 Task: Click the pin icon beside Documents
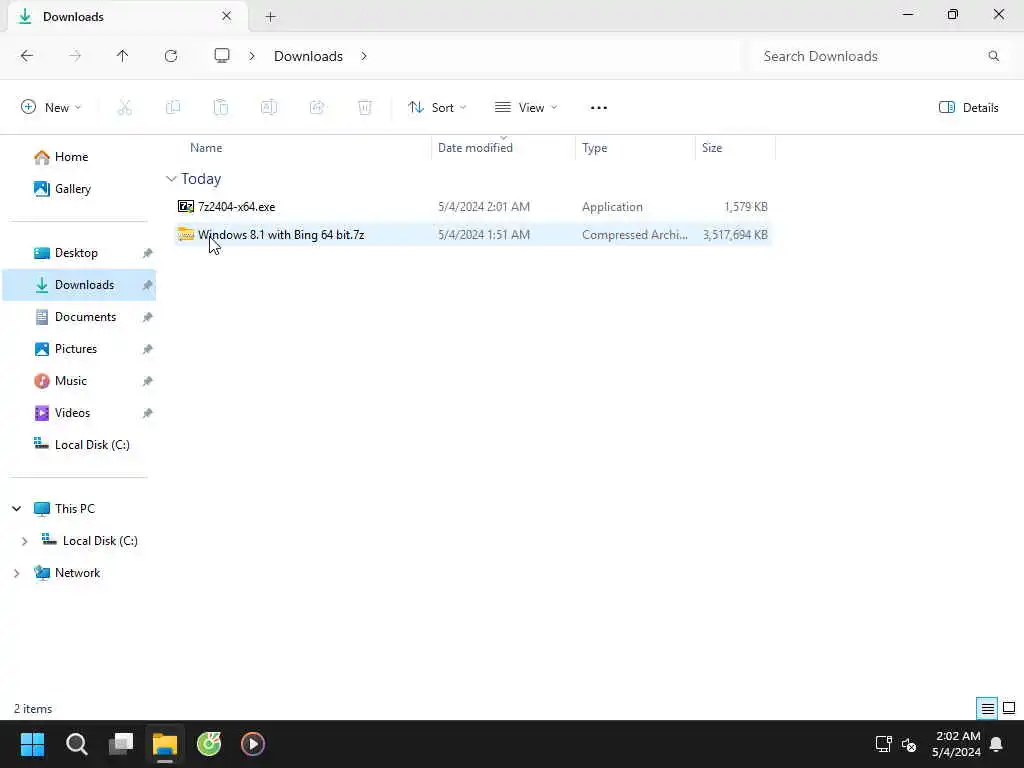click(148, 317)
